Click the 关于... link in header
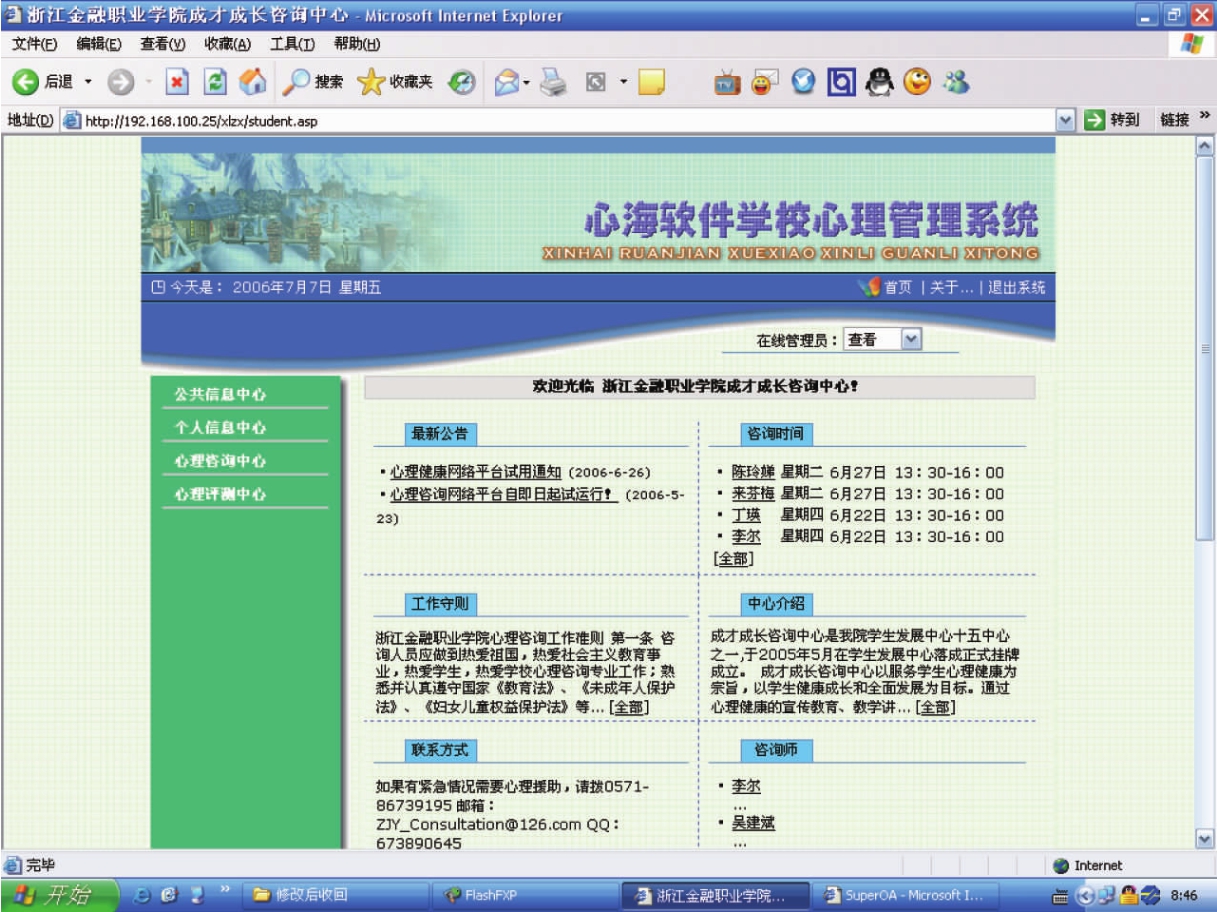The image size is (1217, 912). click(x=951, y=288)
